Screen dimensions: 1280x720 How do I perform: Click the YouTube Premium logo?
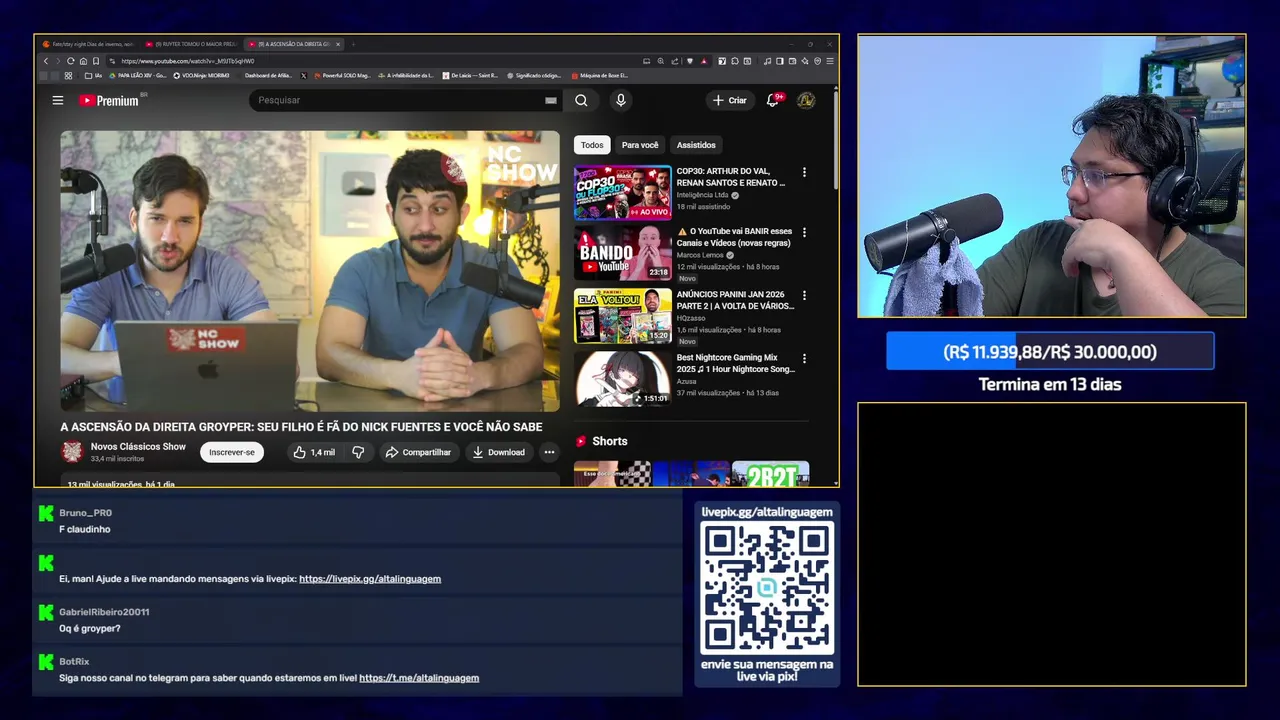pyautogui.click(x=109, y=100)
